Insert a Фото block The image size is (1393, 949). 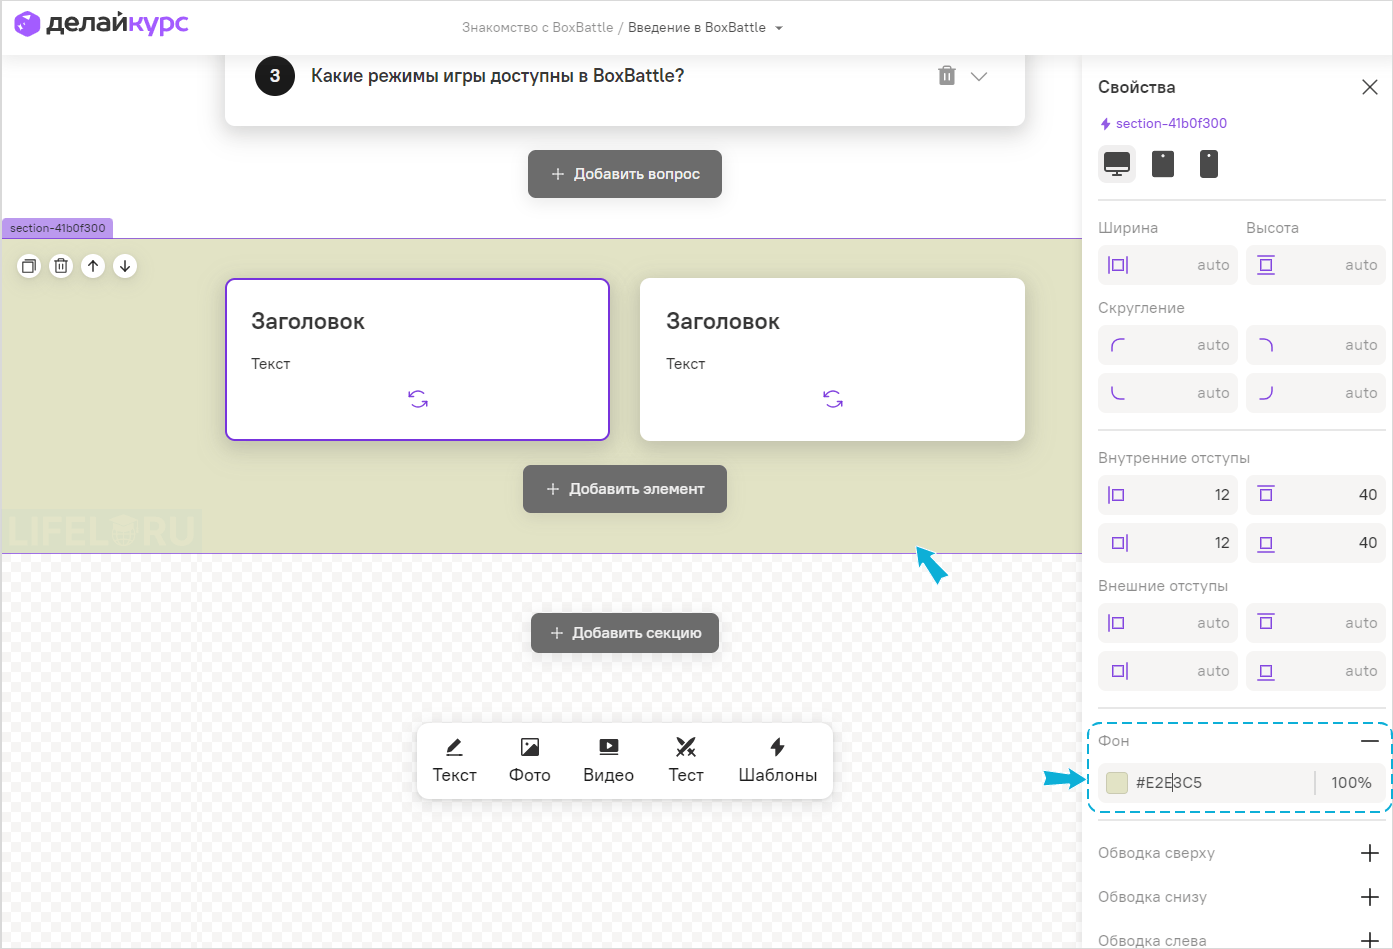click(x=530, y=761)
